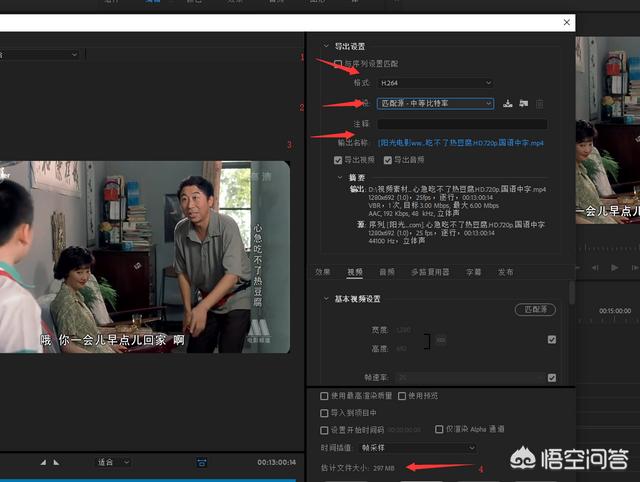Click the VBR target bitrate summary line

(x=433, y=205)
